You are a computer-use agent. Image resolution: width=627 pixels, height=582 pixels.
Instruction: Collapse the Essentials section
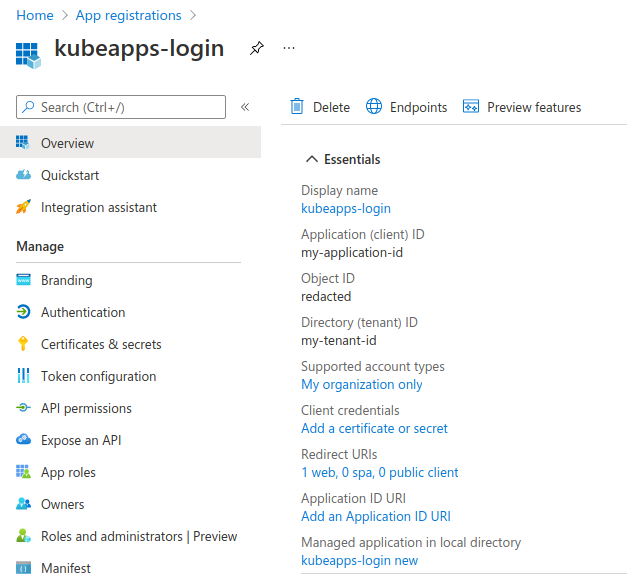coord(312,159)
